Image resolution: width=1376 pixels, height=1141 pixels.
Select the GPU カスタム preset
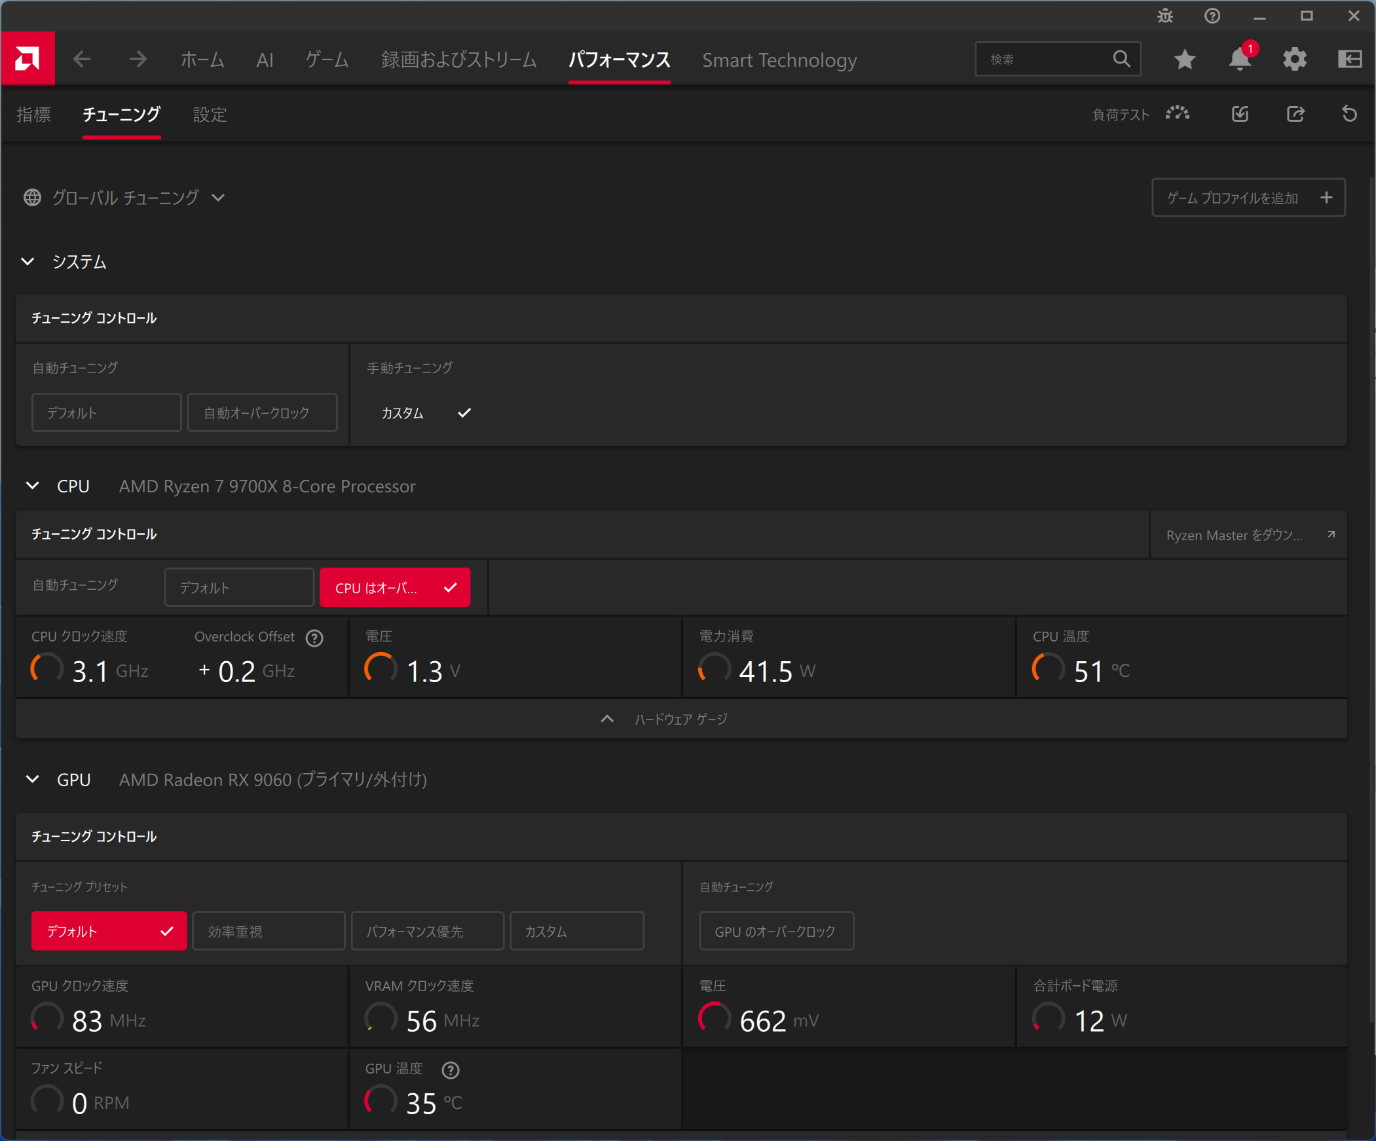(x=577, y=931)
